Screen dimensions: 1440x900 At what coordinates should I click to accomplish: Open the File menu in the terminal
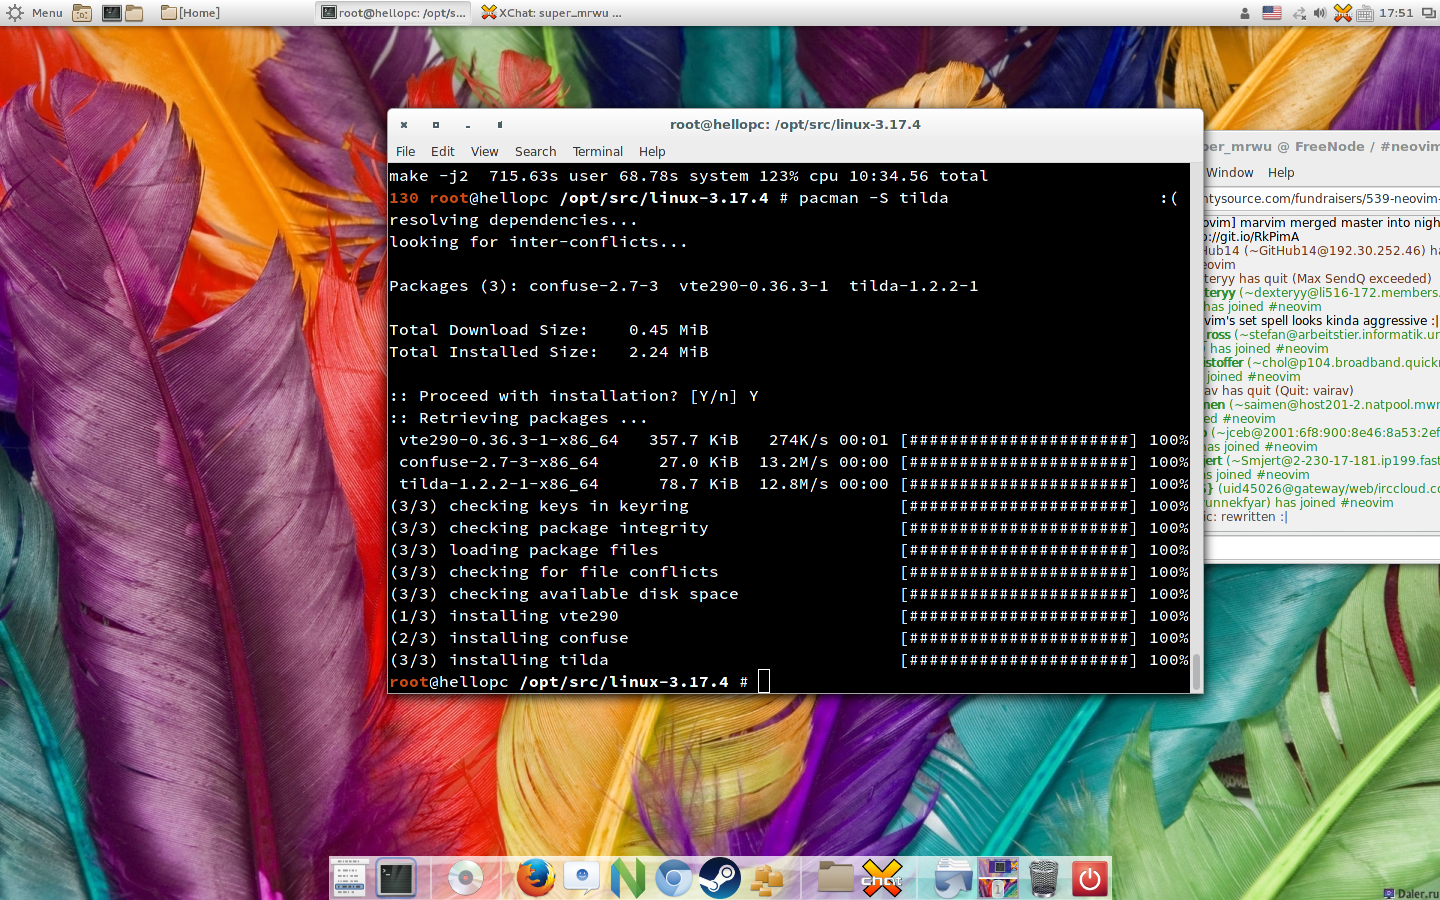click(405, 152)
